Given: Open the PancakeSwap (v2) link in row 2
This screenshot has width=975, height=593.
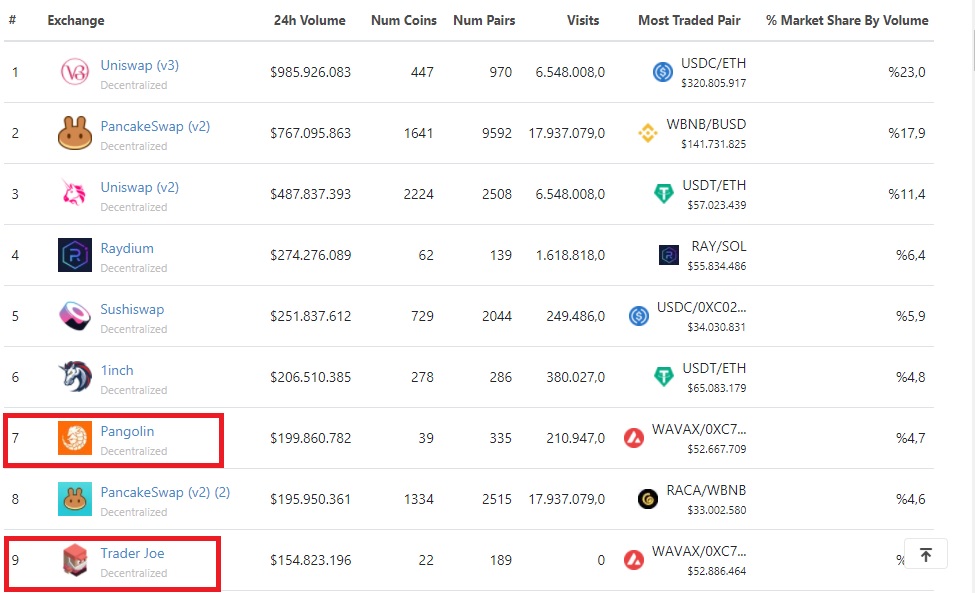Looking at the screenshot, I should point(155,126).
